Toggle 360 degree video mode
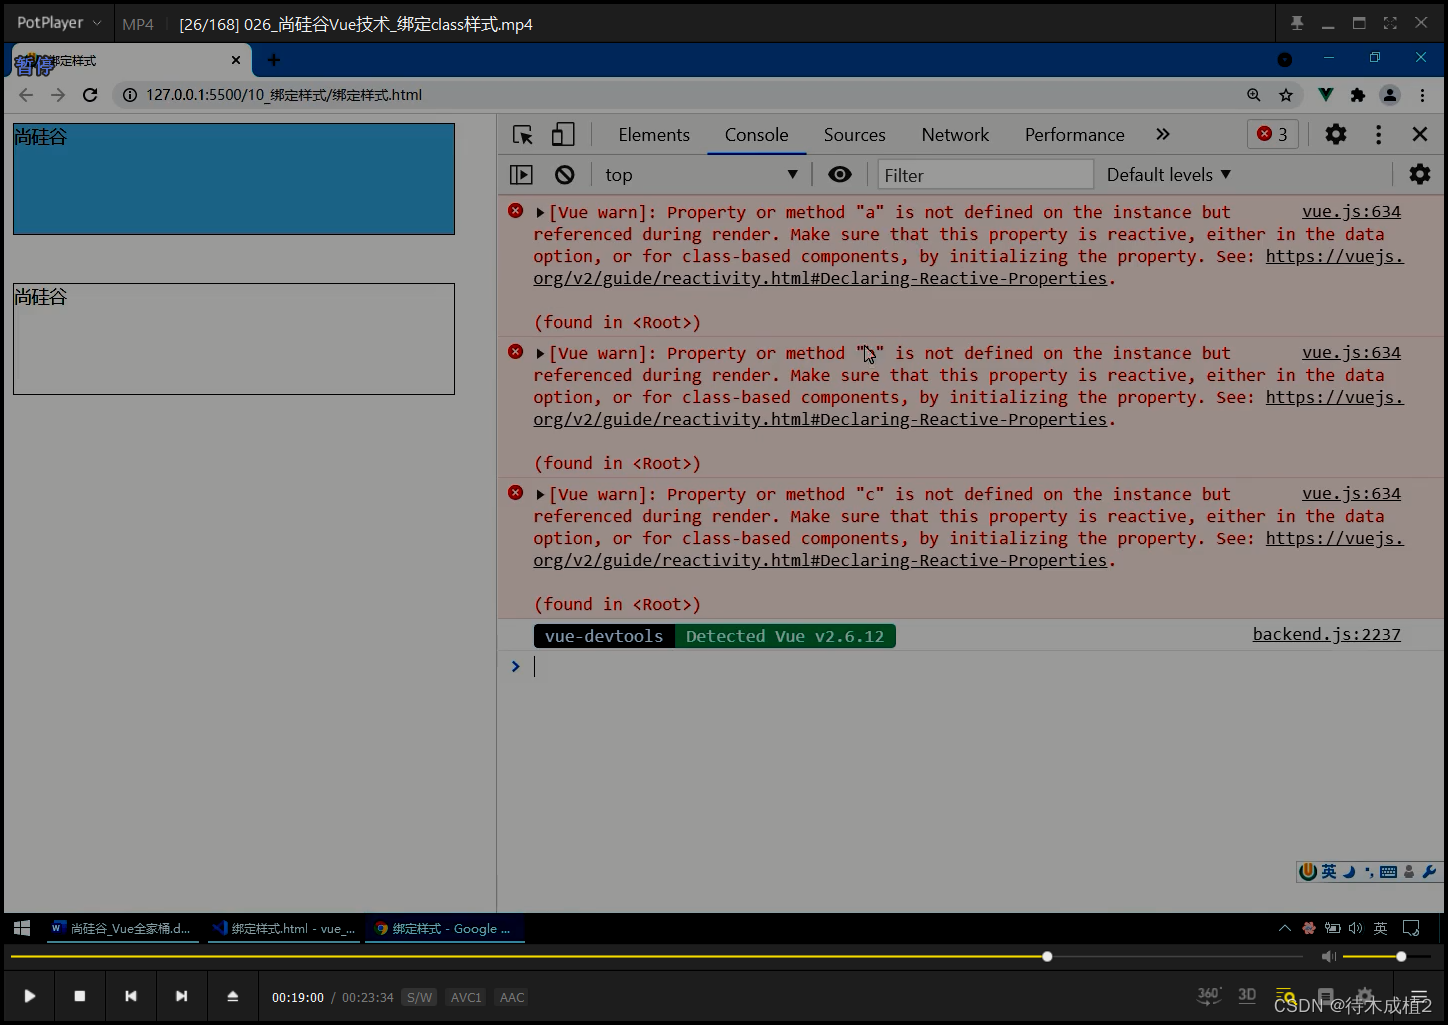1448x1025 pixels. (1209, 995)
